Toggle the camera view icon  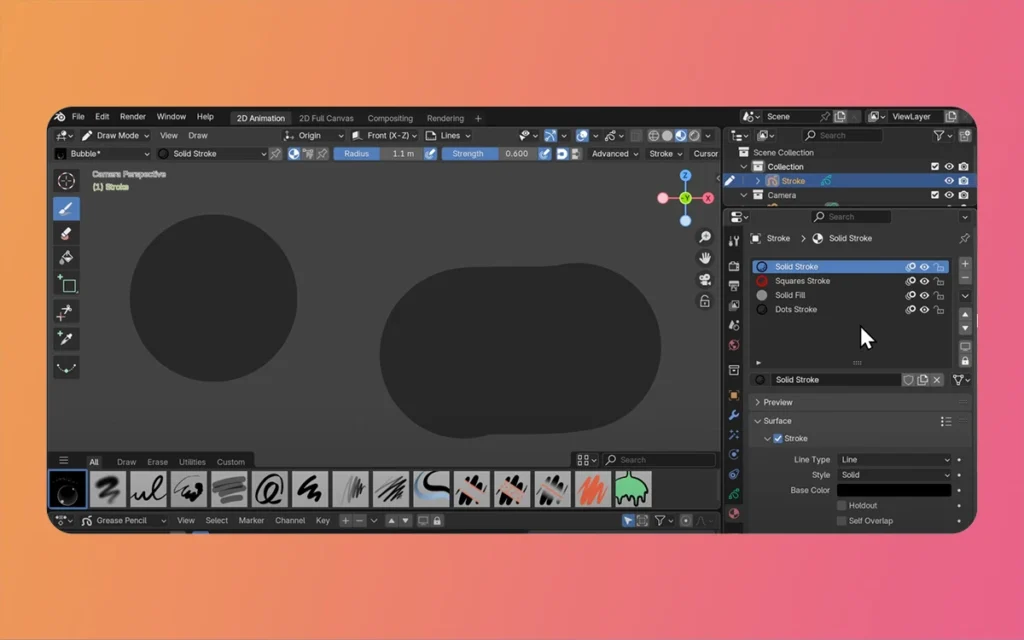pyautogui.click(x=705, y=280)
